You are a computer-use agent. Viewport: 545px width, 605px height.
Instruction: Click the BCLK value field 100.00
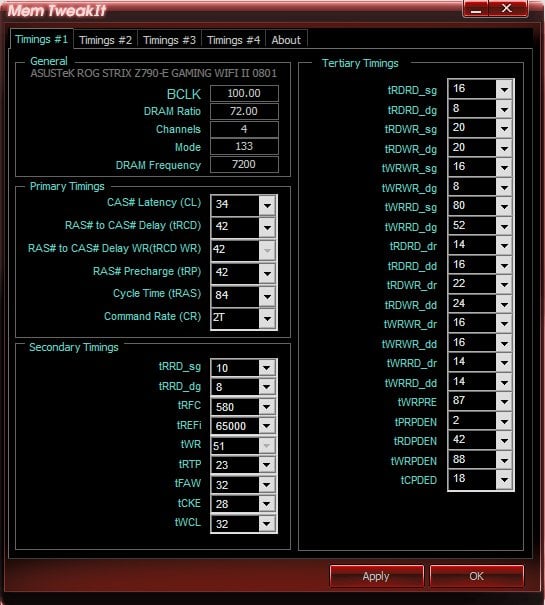click(244, 93)
